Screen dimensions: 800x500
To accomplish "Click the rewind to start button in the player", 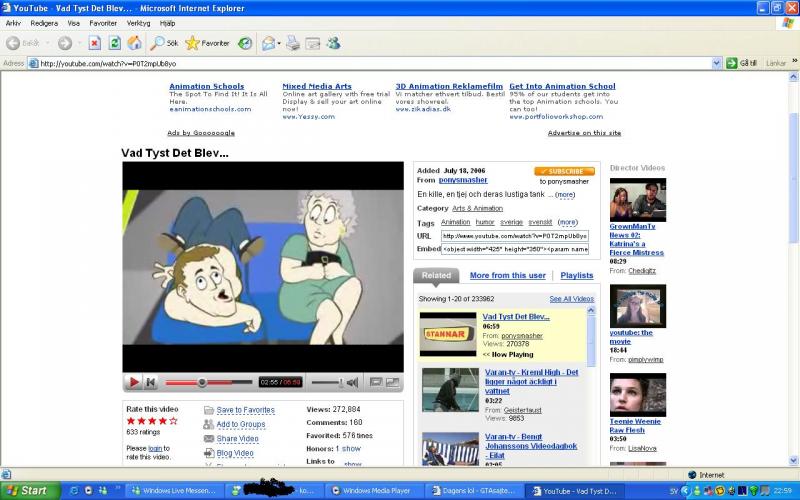I will pos(151,382).
